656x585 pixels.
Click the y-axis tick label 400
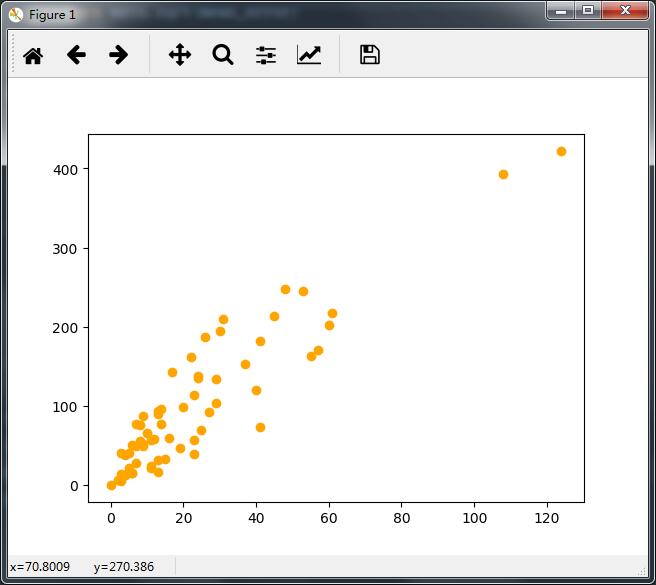click(65, 170)
